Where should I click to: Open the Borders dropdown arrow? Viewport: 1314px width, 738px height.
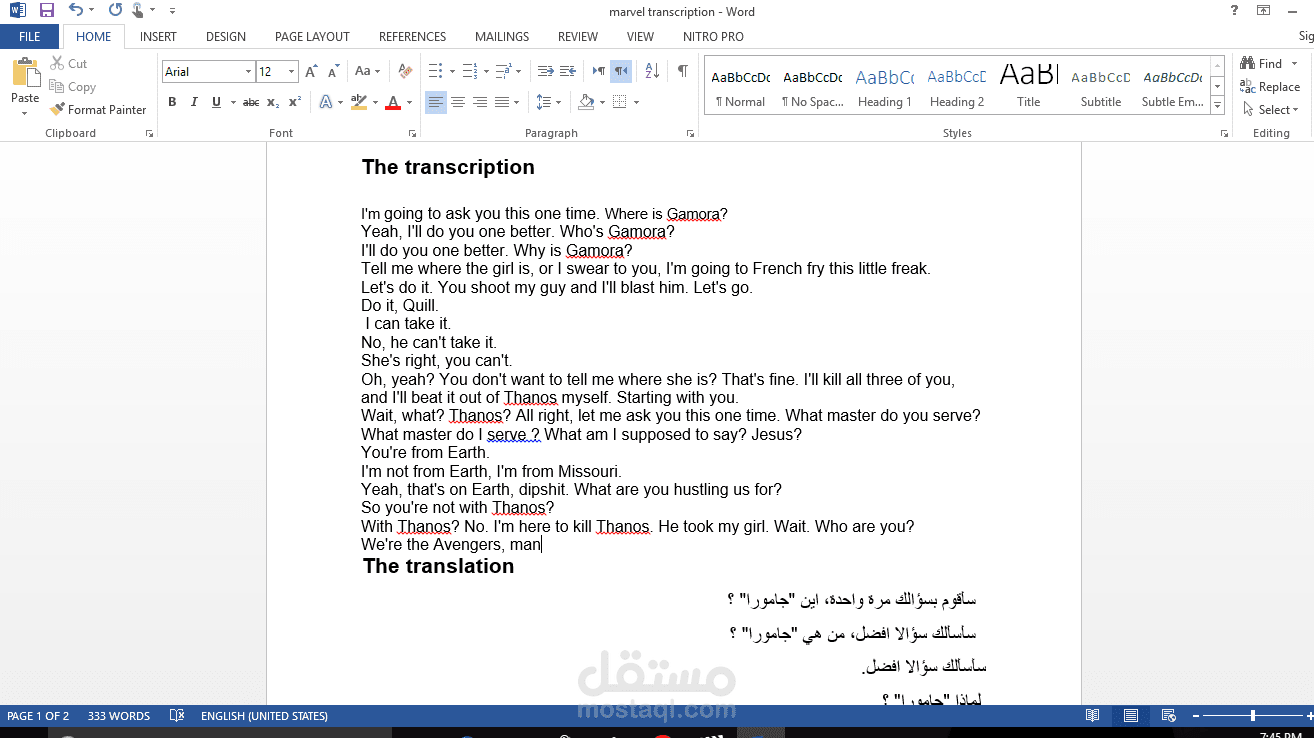[x=636, y=102]
